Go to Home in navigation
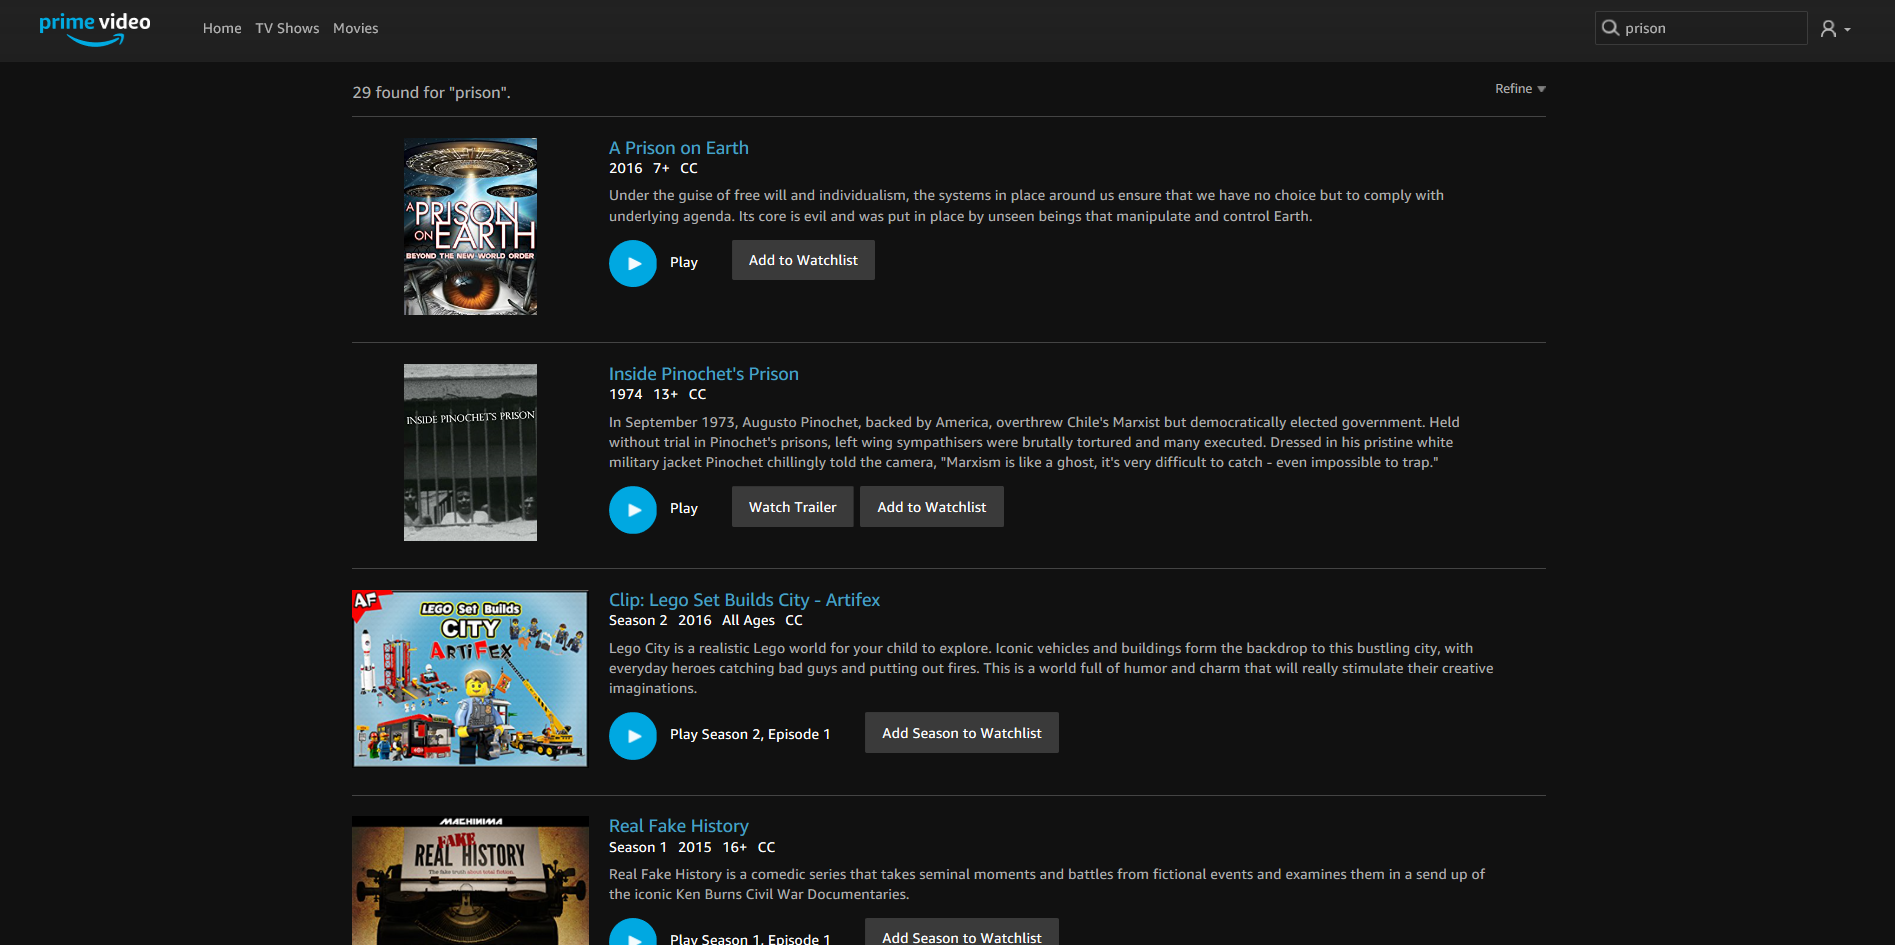Viewport: 1895px width, 945px height. pos(222,28)
